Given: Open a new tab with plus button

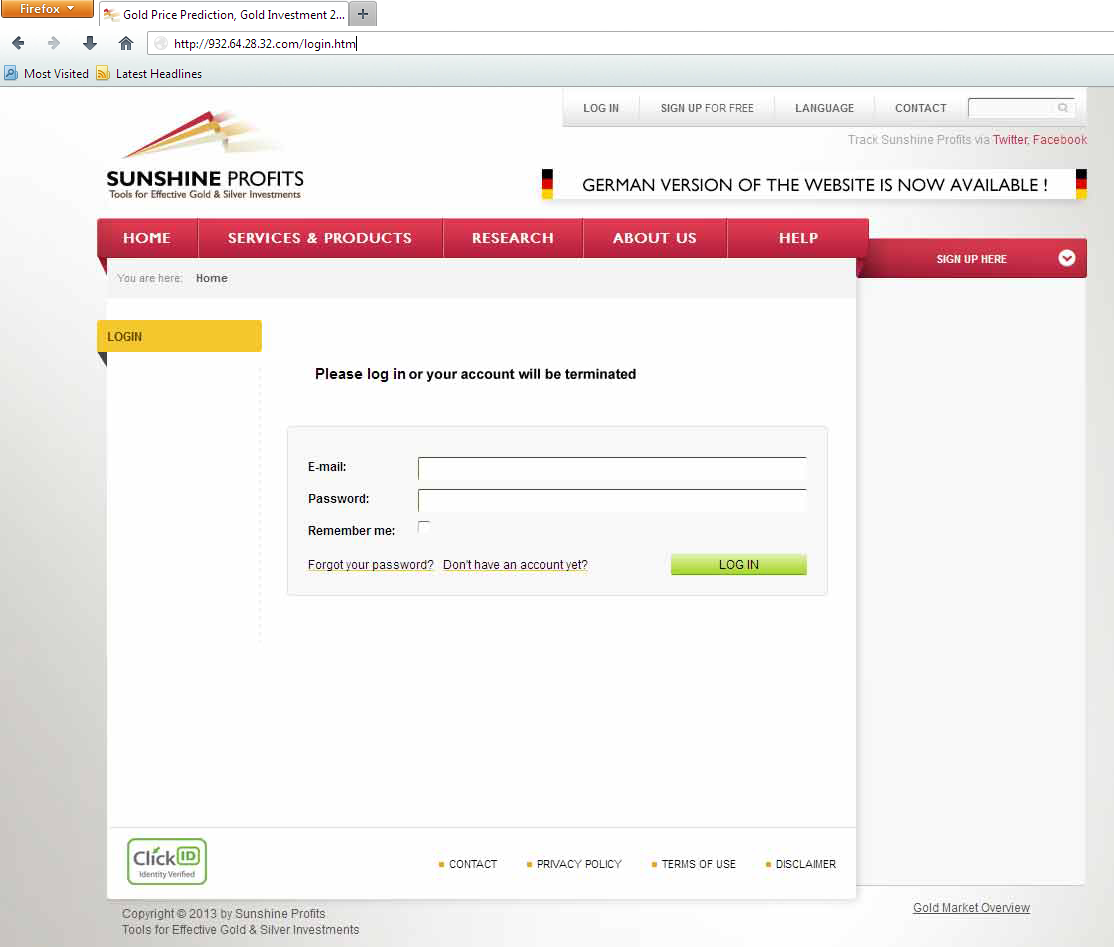Looking at the screenshot, I should coord(363,13).
